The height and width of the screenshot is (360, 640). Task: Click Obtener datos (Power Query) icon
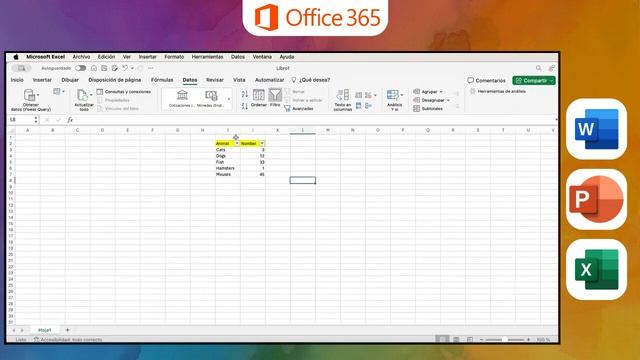[x=29, y=95]
